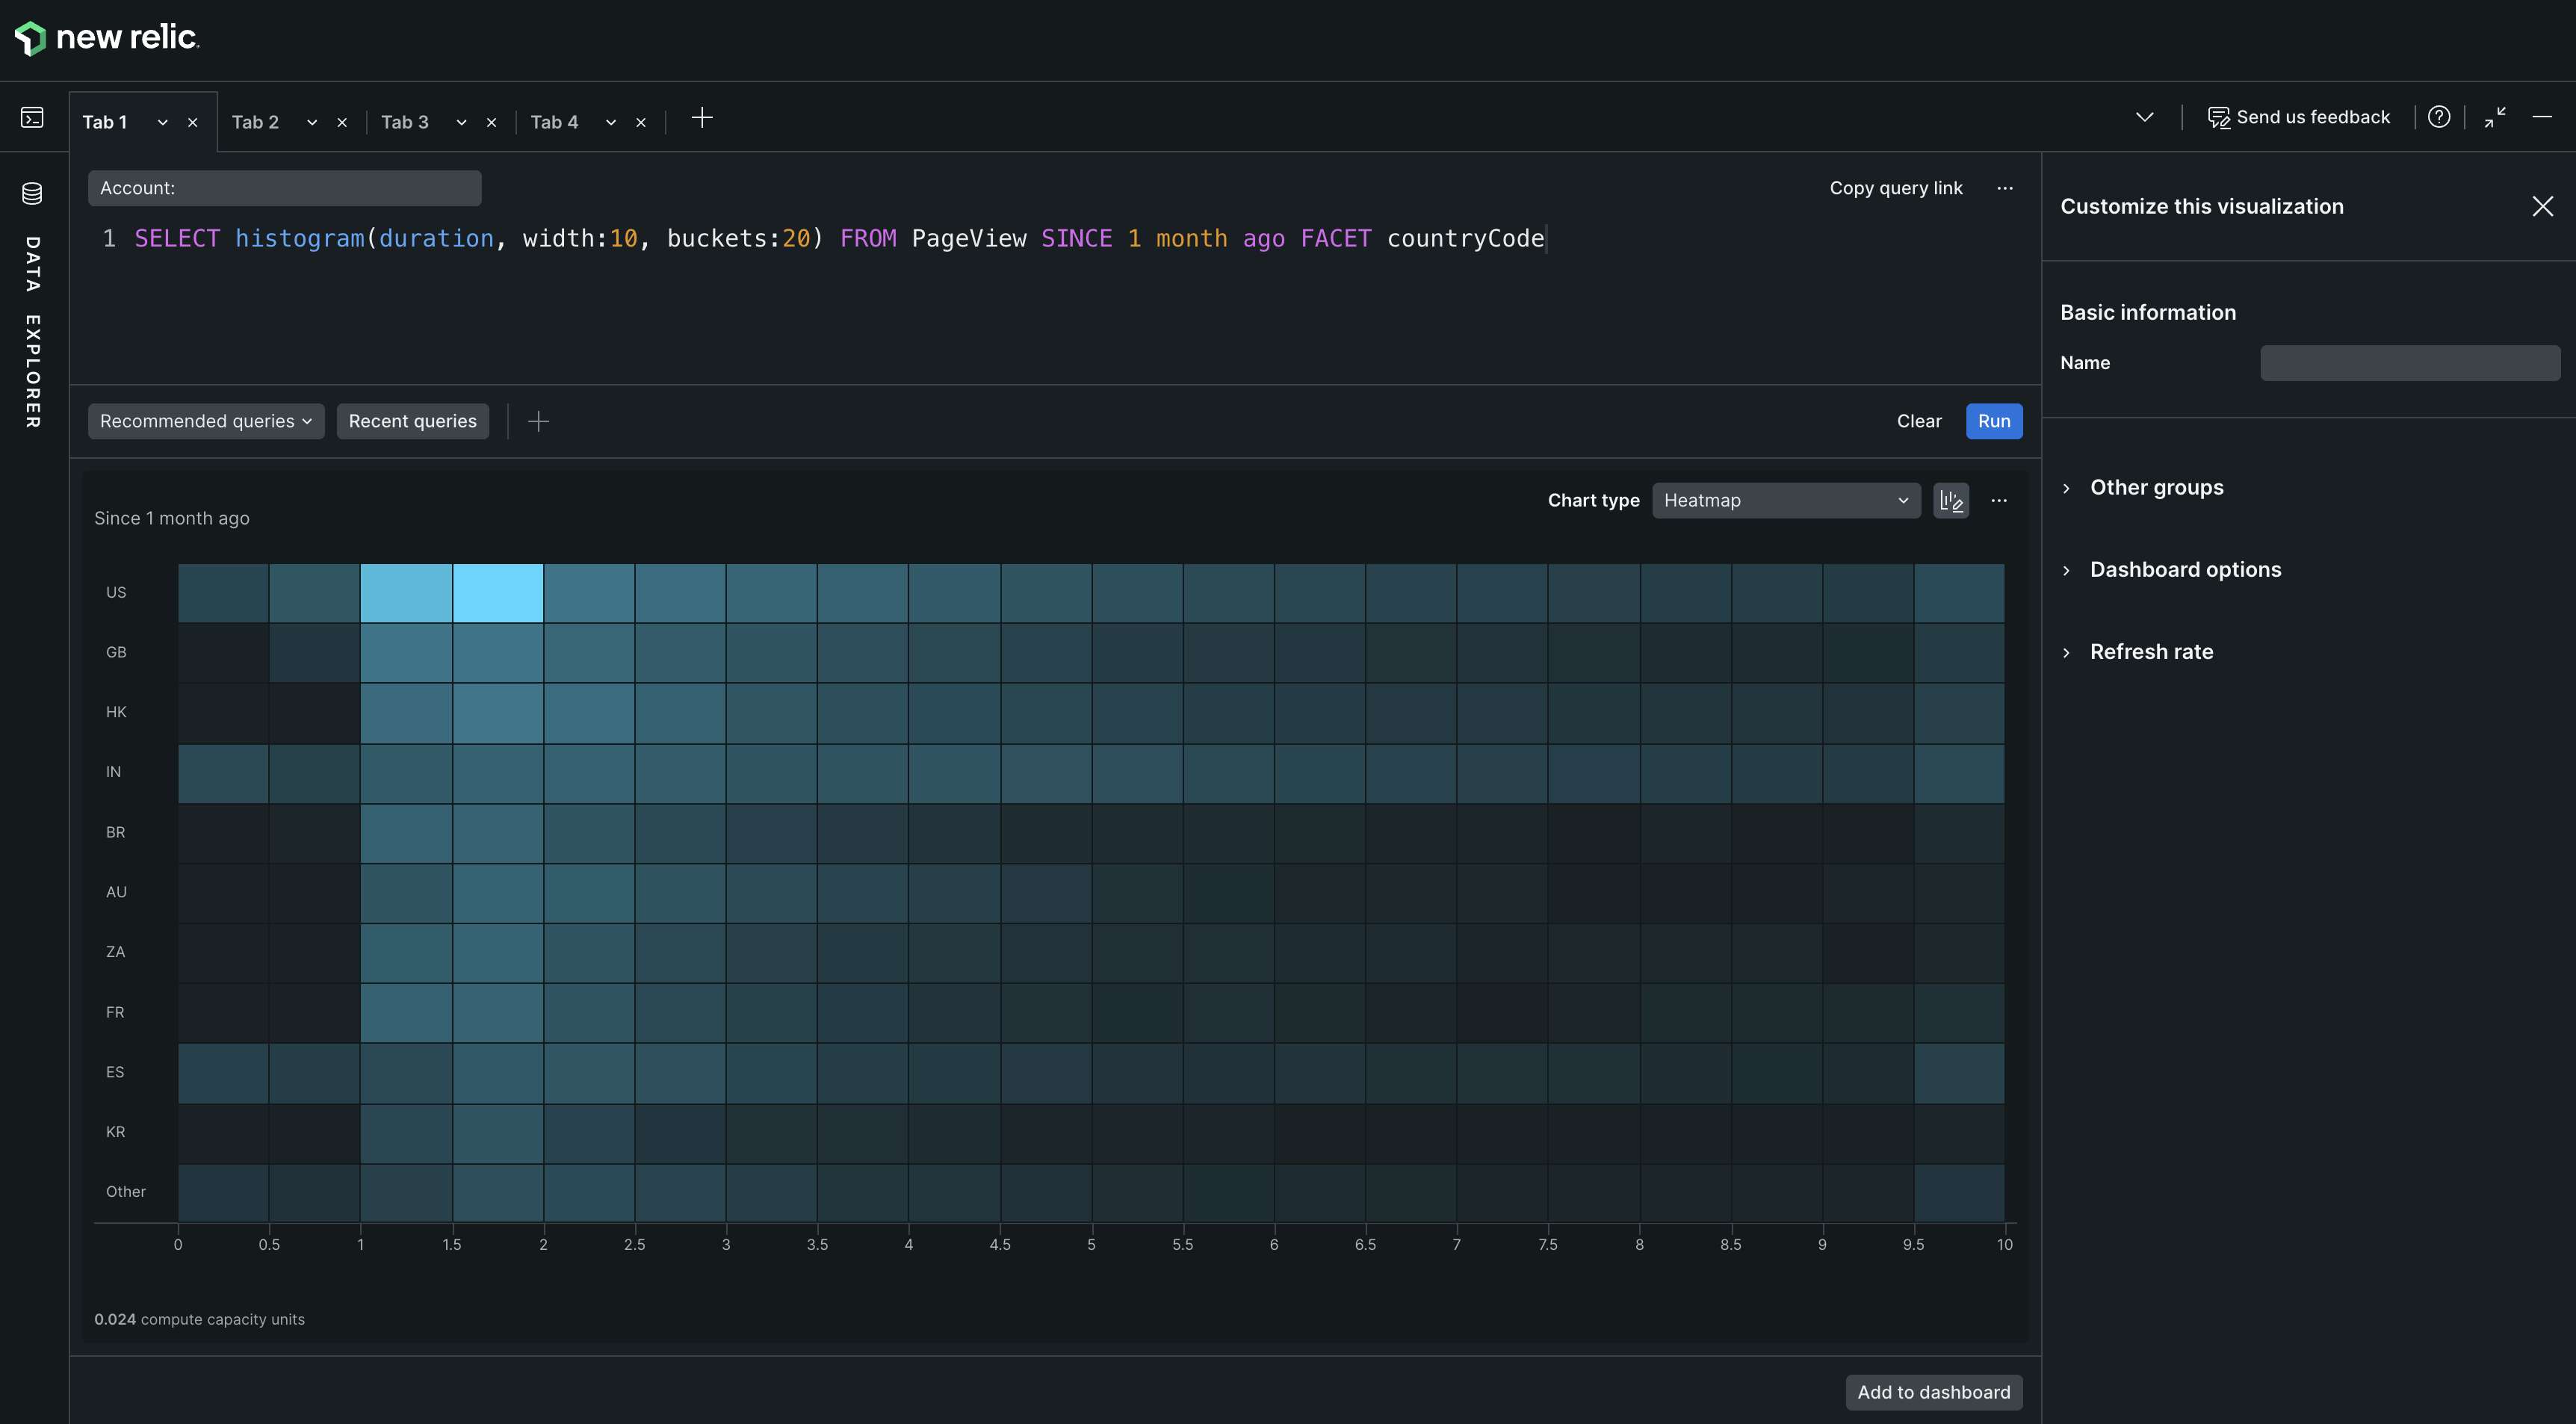Click the New Relic logo
Viewport: 2576px width, 1424px height.
[104, 38]
